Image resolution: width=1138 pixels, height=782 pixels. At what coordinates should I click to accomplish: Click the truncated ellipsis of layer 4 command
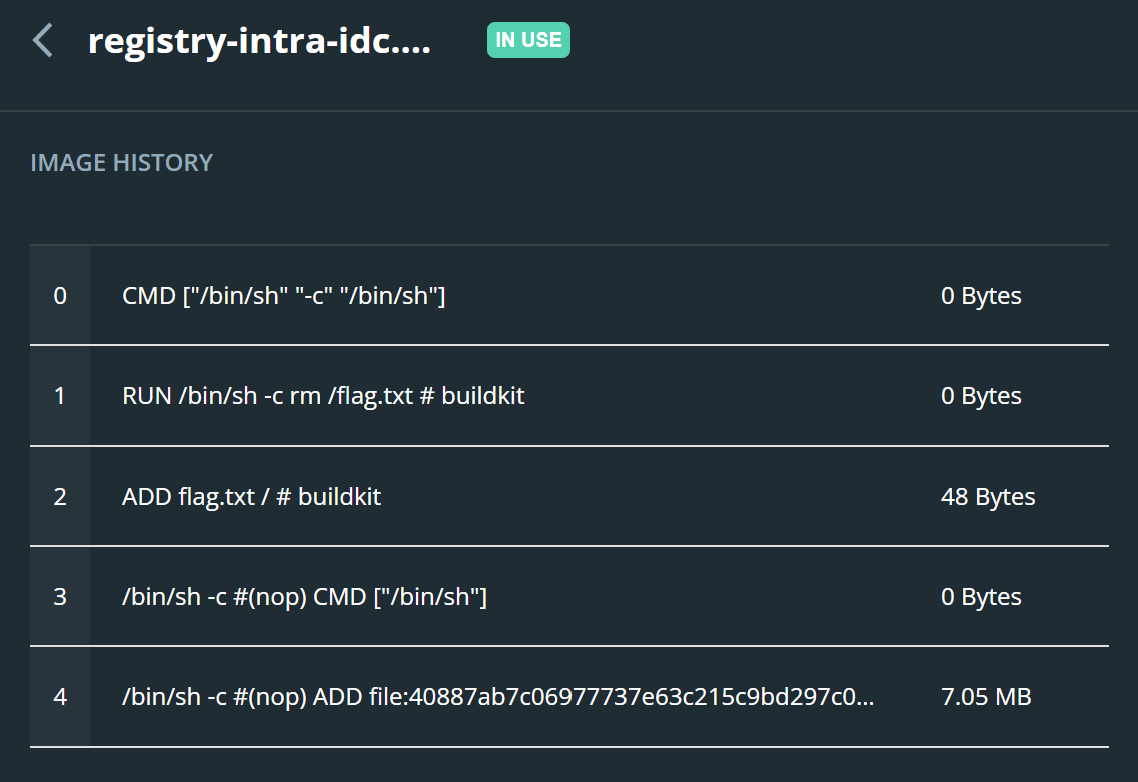pyautogui.click(x=865, y=703)
